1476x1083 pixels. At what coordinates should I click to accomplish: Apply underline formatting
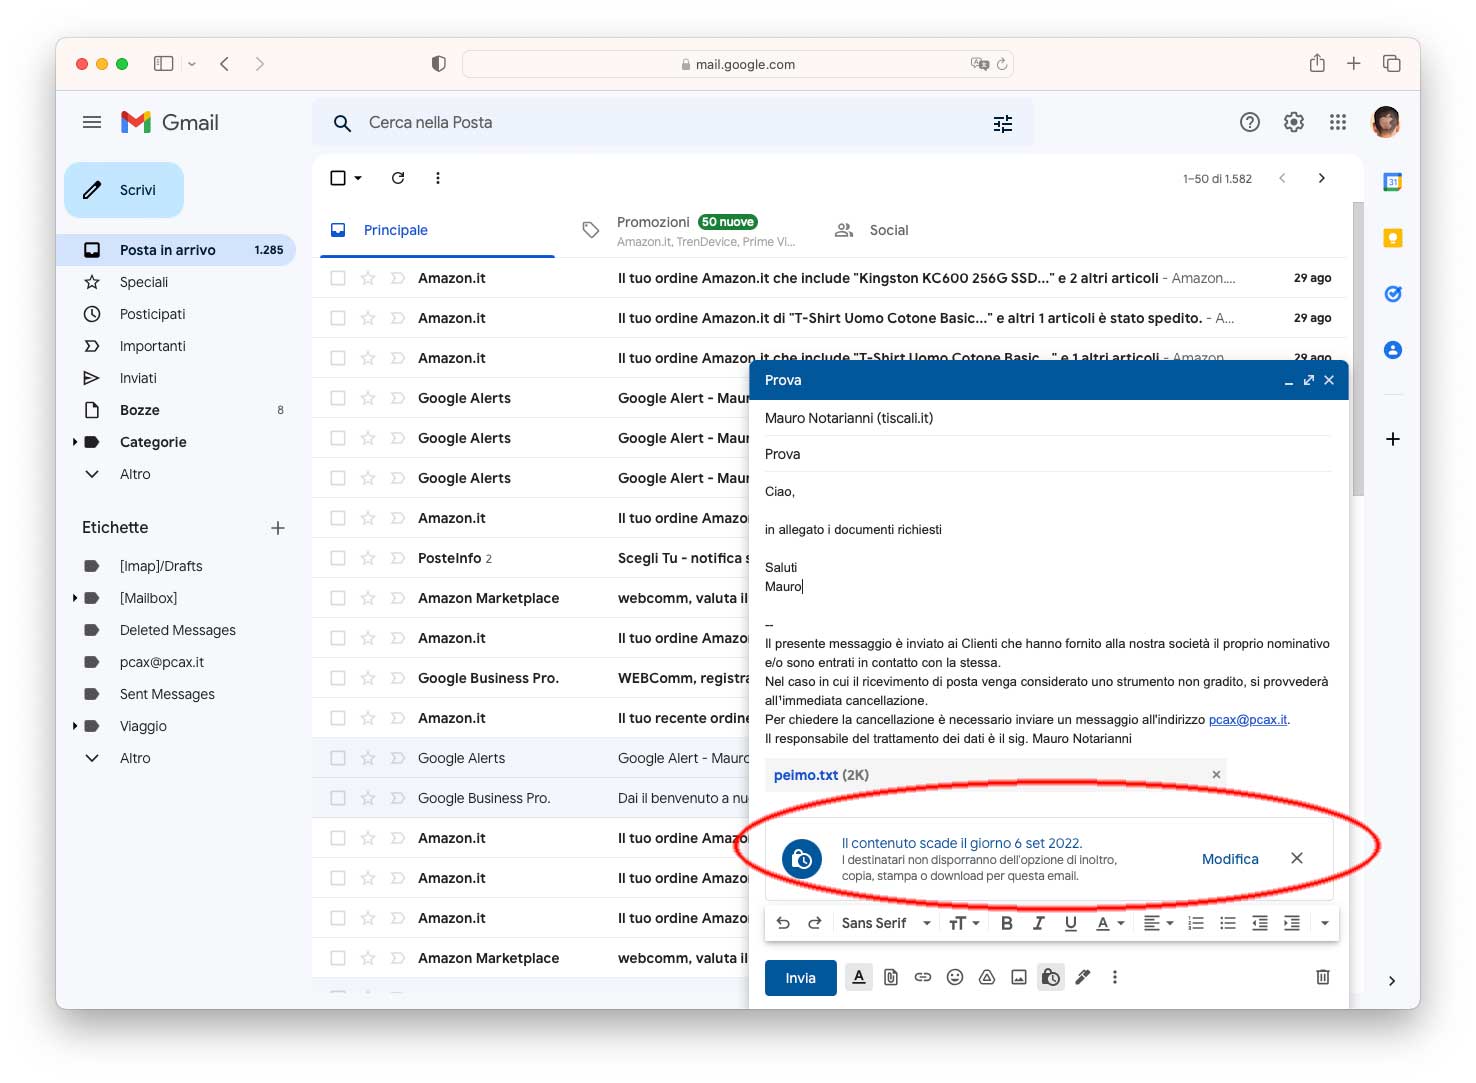pyautogui.click(x=1071, y=923)
